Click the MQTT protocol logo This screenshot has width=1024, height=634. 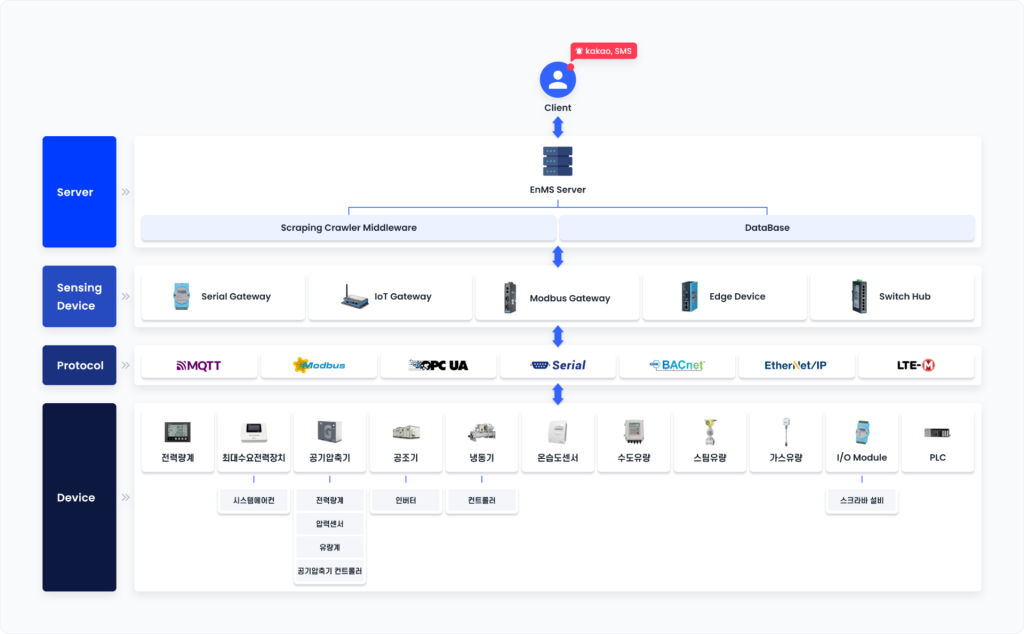[x=199, y=366]
